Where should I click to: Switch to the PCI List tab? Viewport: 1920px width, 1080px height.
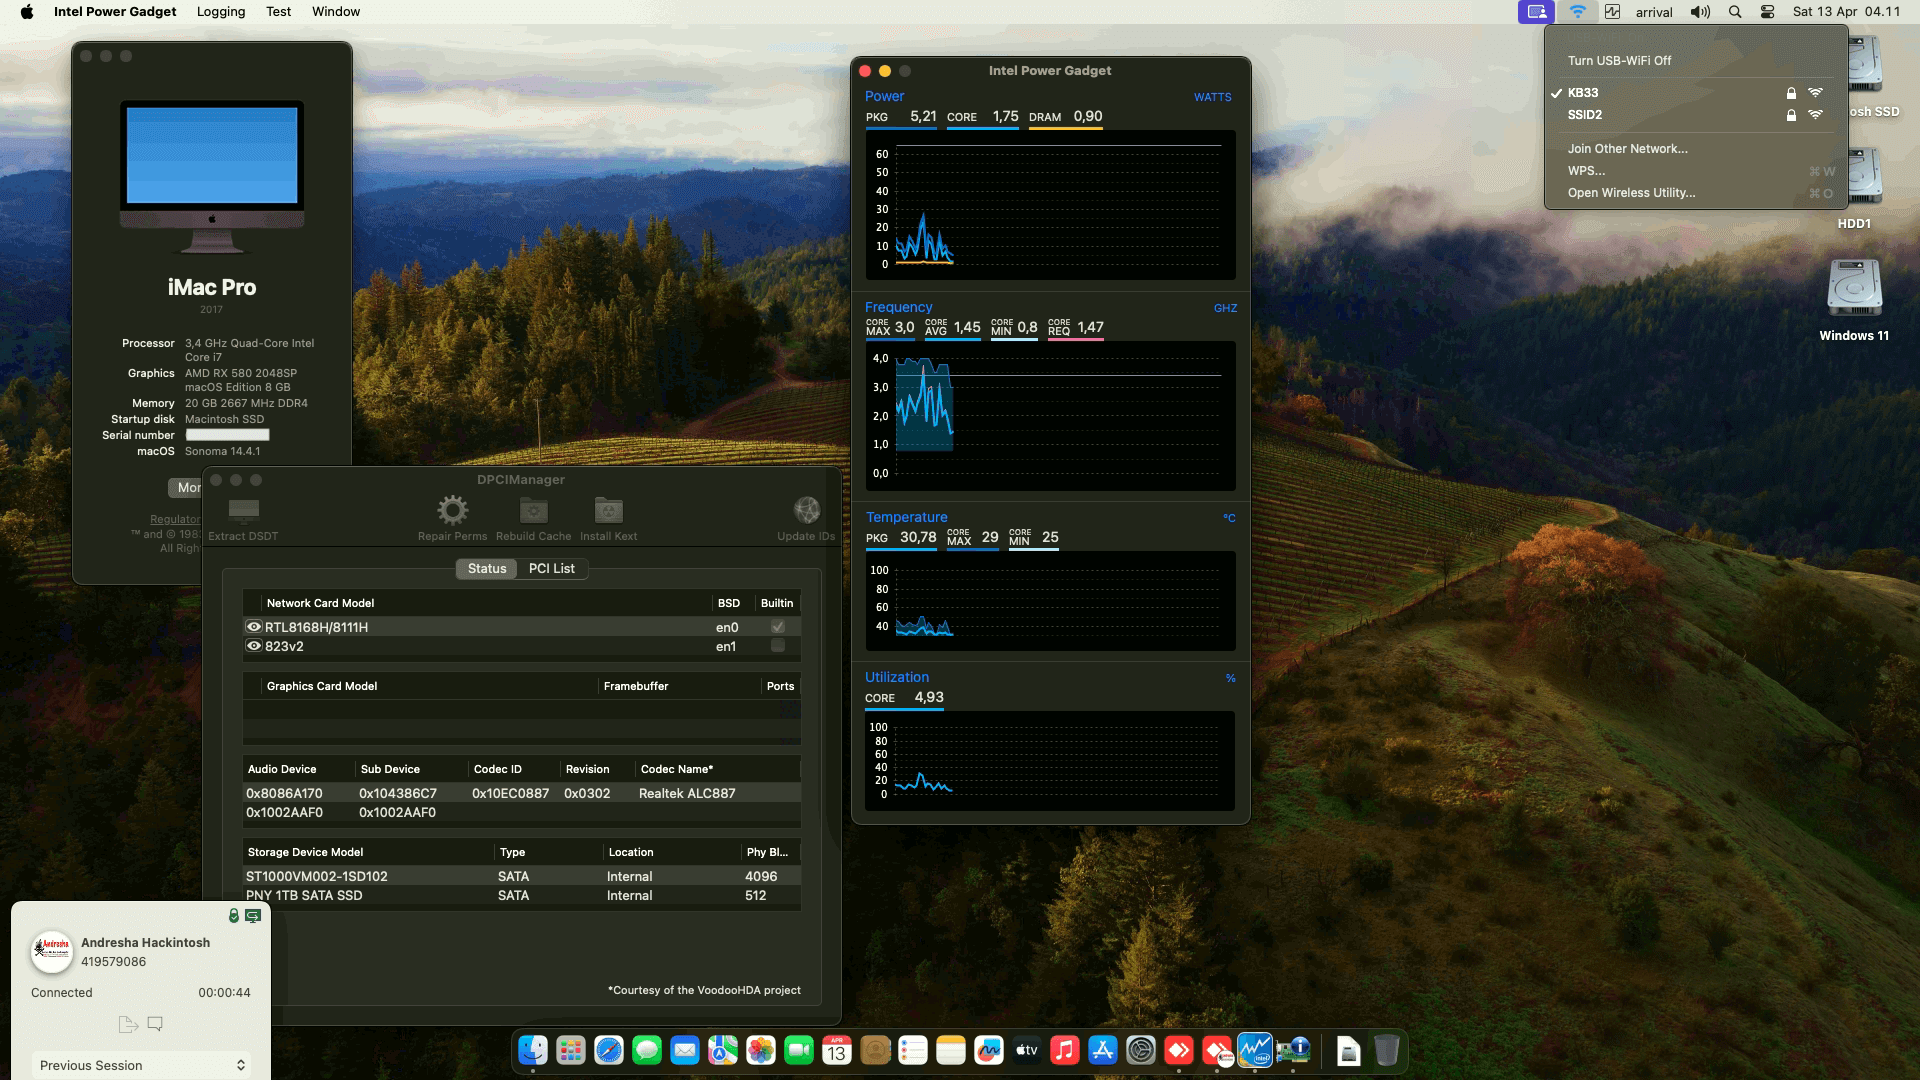[x=552, y=568]
